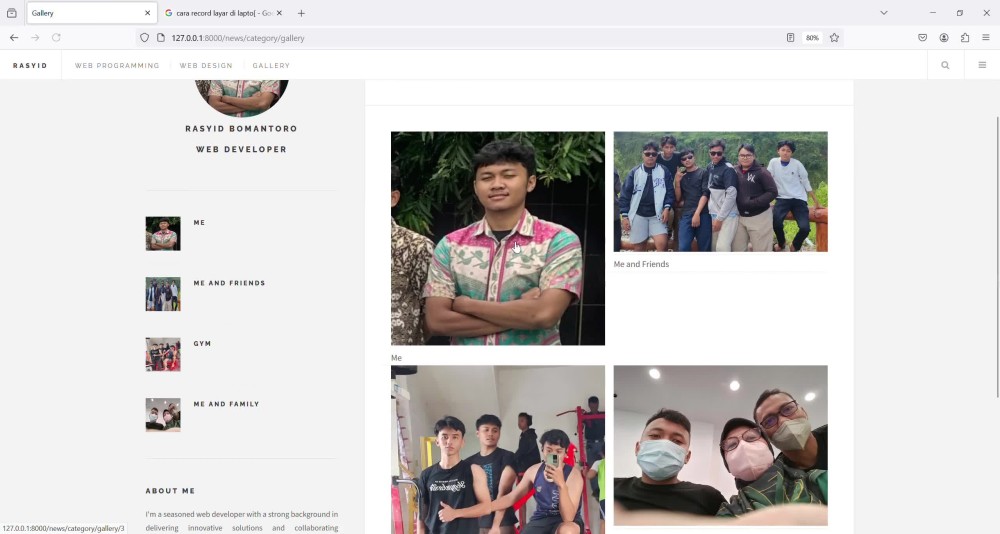Reload the page with refresh icon
Viewport: 1000px width, 534px height.
click(x=56, y=38)
